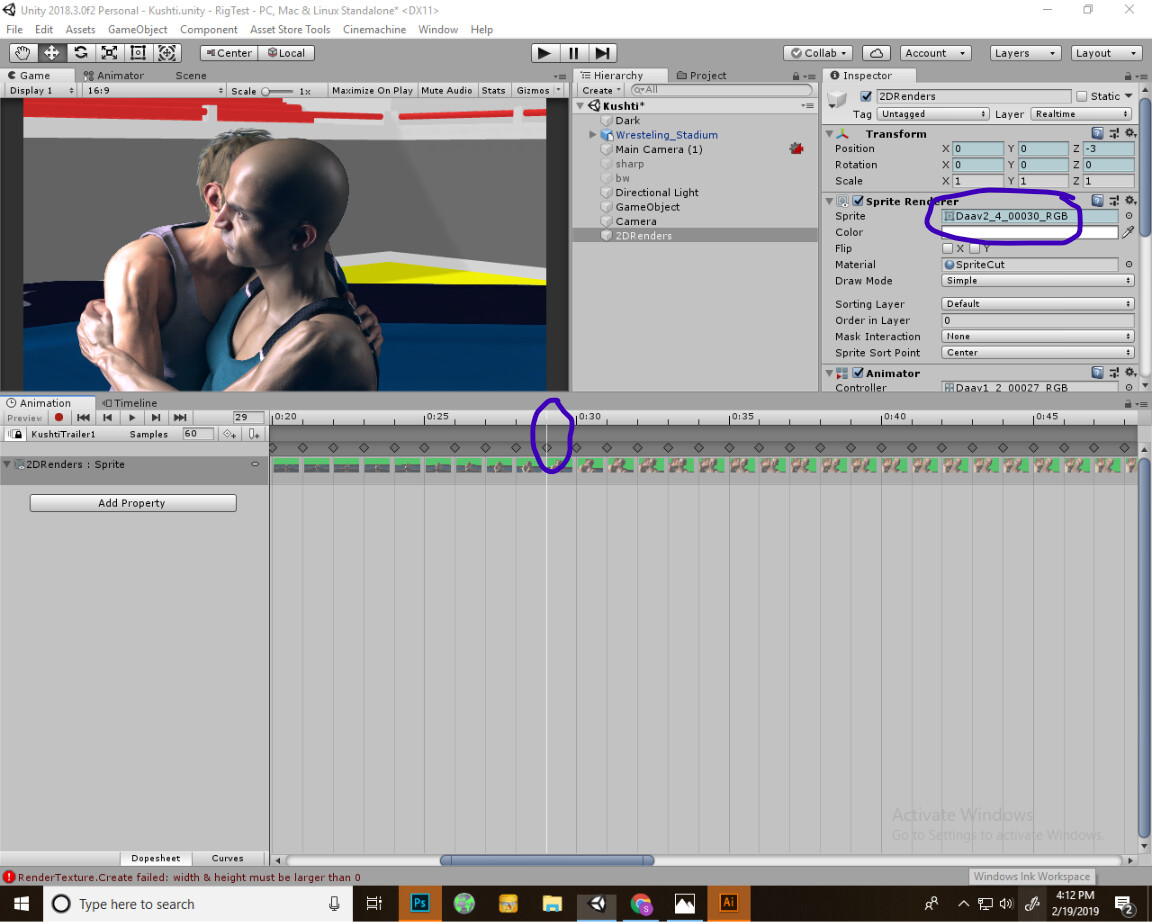Open the GameObject menu
The height and width of the screenshot is (922, 1152).
pyautogui.click(x=137, y=29)
